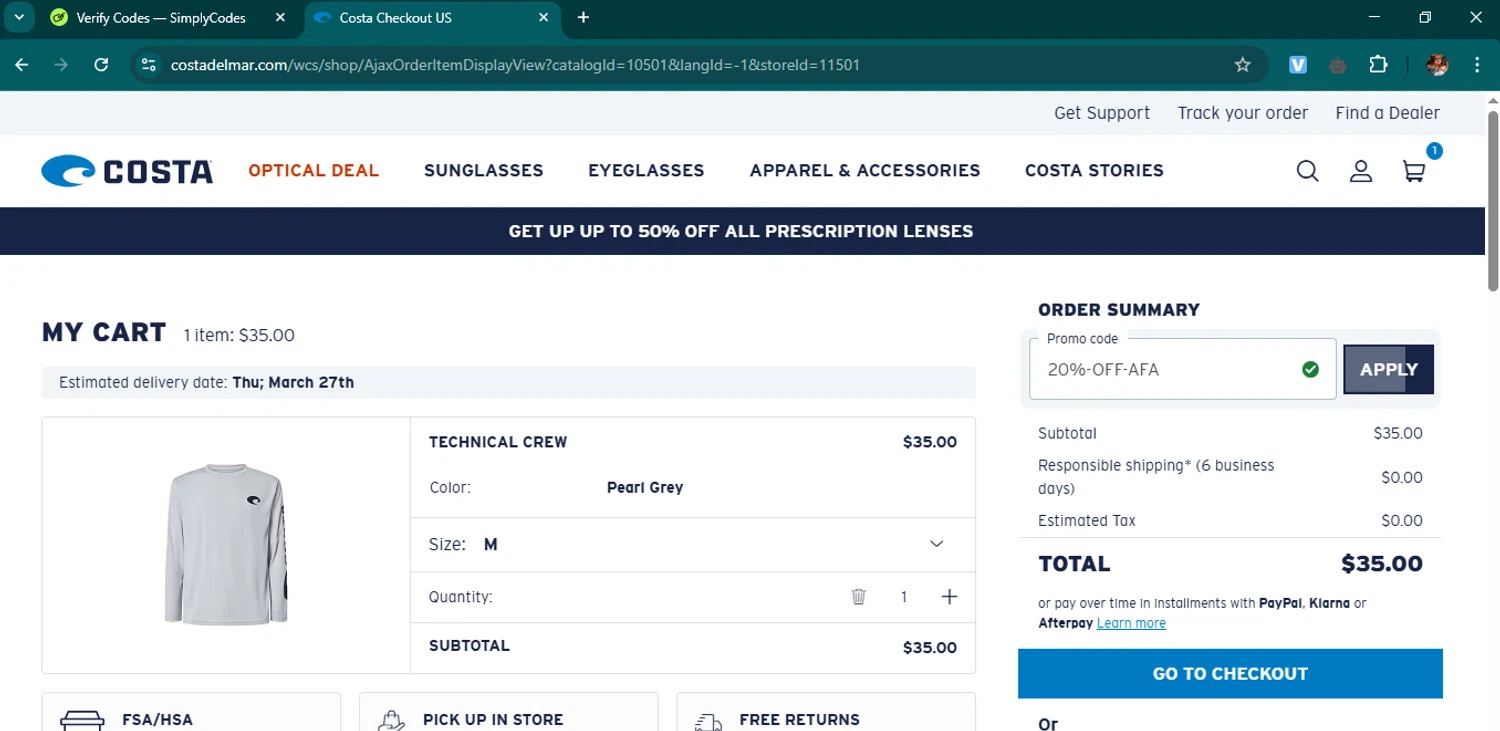Close the Costa Checkout US tab
Screen dimensions: 1500x731
click(x=544, y=18)
